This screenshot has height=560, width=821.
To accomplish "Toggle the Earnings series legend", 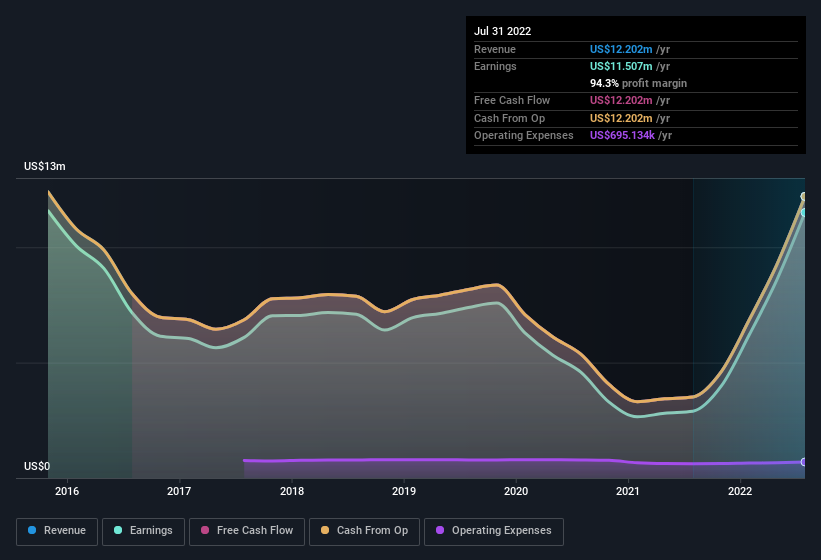I will tap(143, 531).
